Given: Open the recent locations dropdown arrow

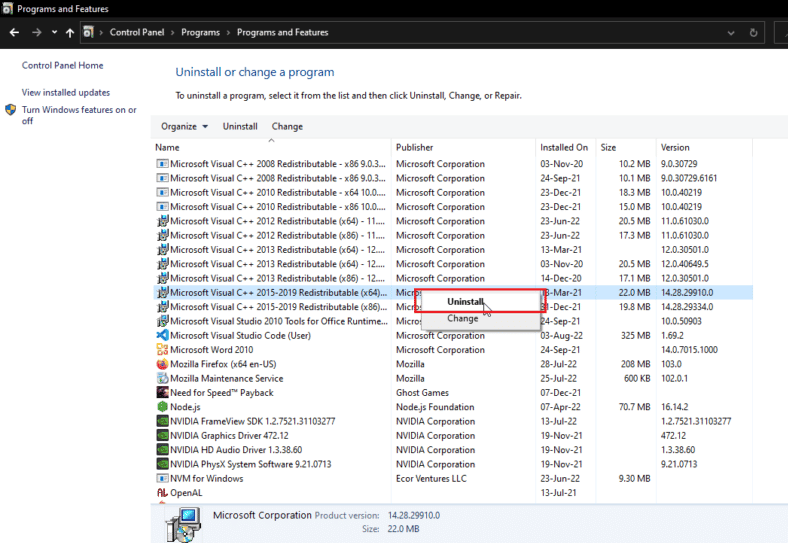Looking at the screenshot, I should pyautogui.click(x=54, y=33).
